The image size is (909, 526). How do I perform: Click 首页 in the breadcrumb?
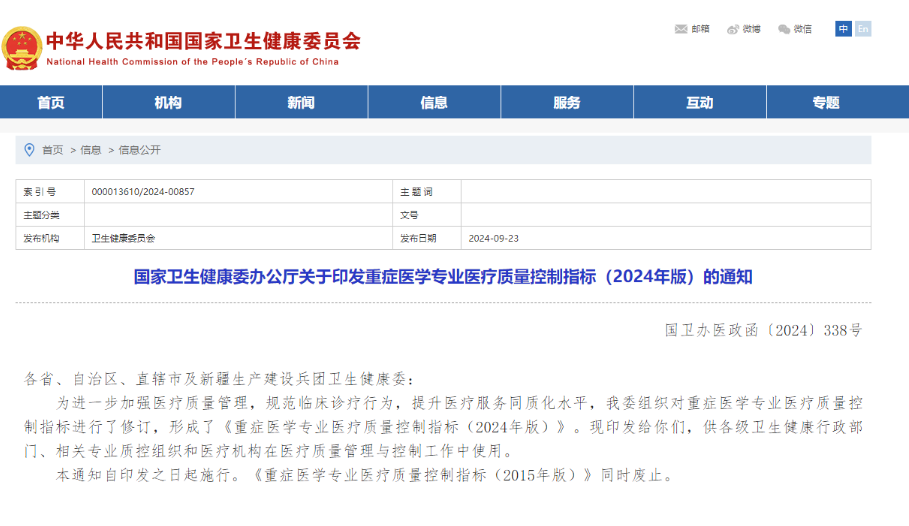coord(53,150)
